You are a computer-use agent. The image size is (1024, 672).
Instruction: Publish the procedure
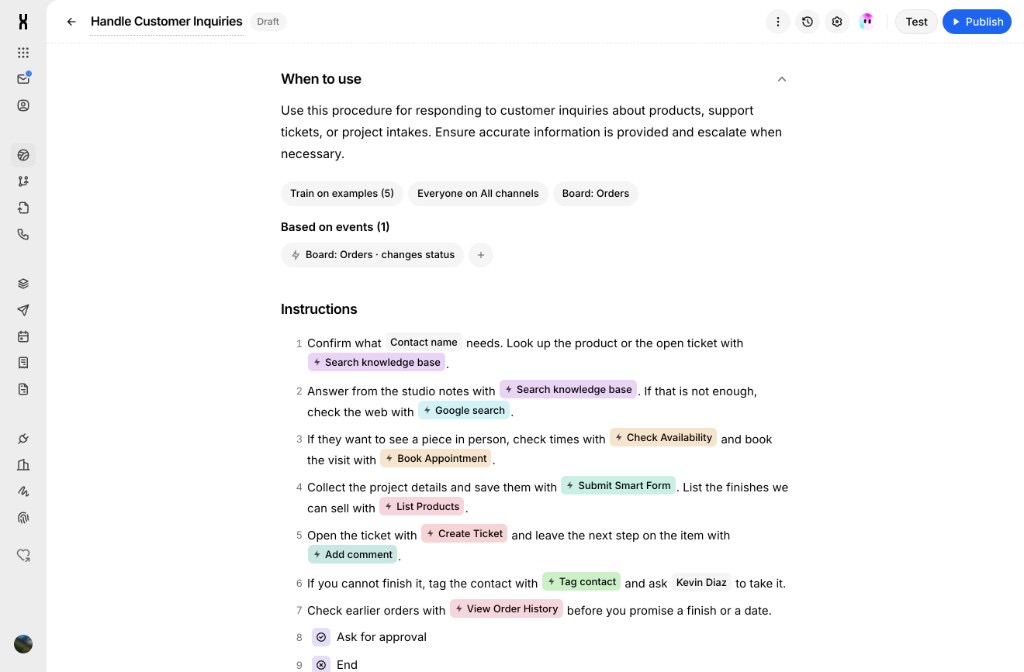[977, 22]
